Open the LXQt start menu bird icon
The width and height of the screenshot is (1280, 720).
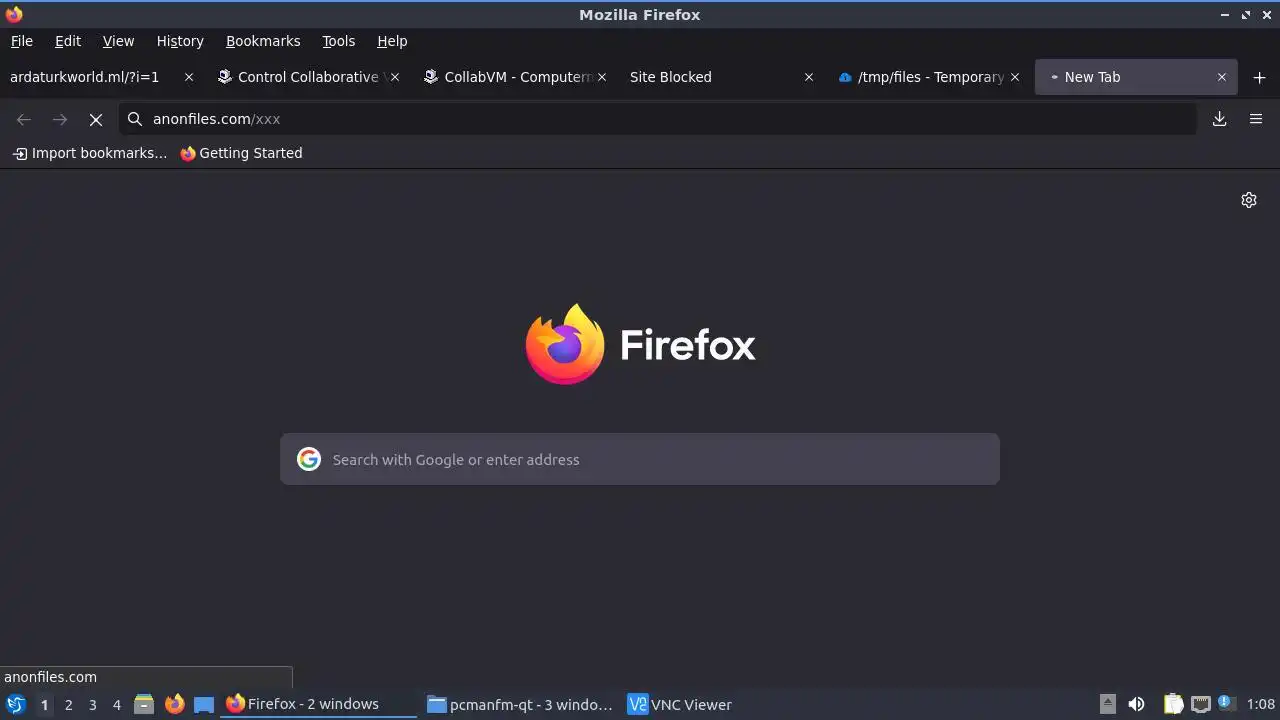15,704
